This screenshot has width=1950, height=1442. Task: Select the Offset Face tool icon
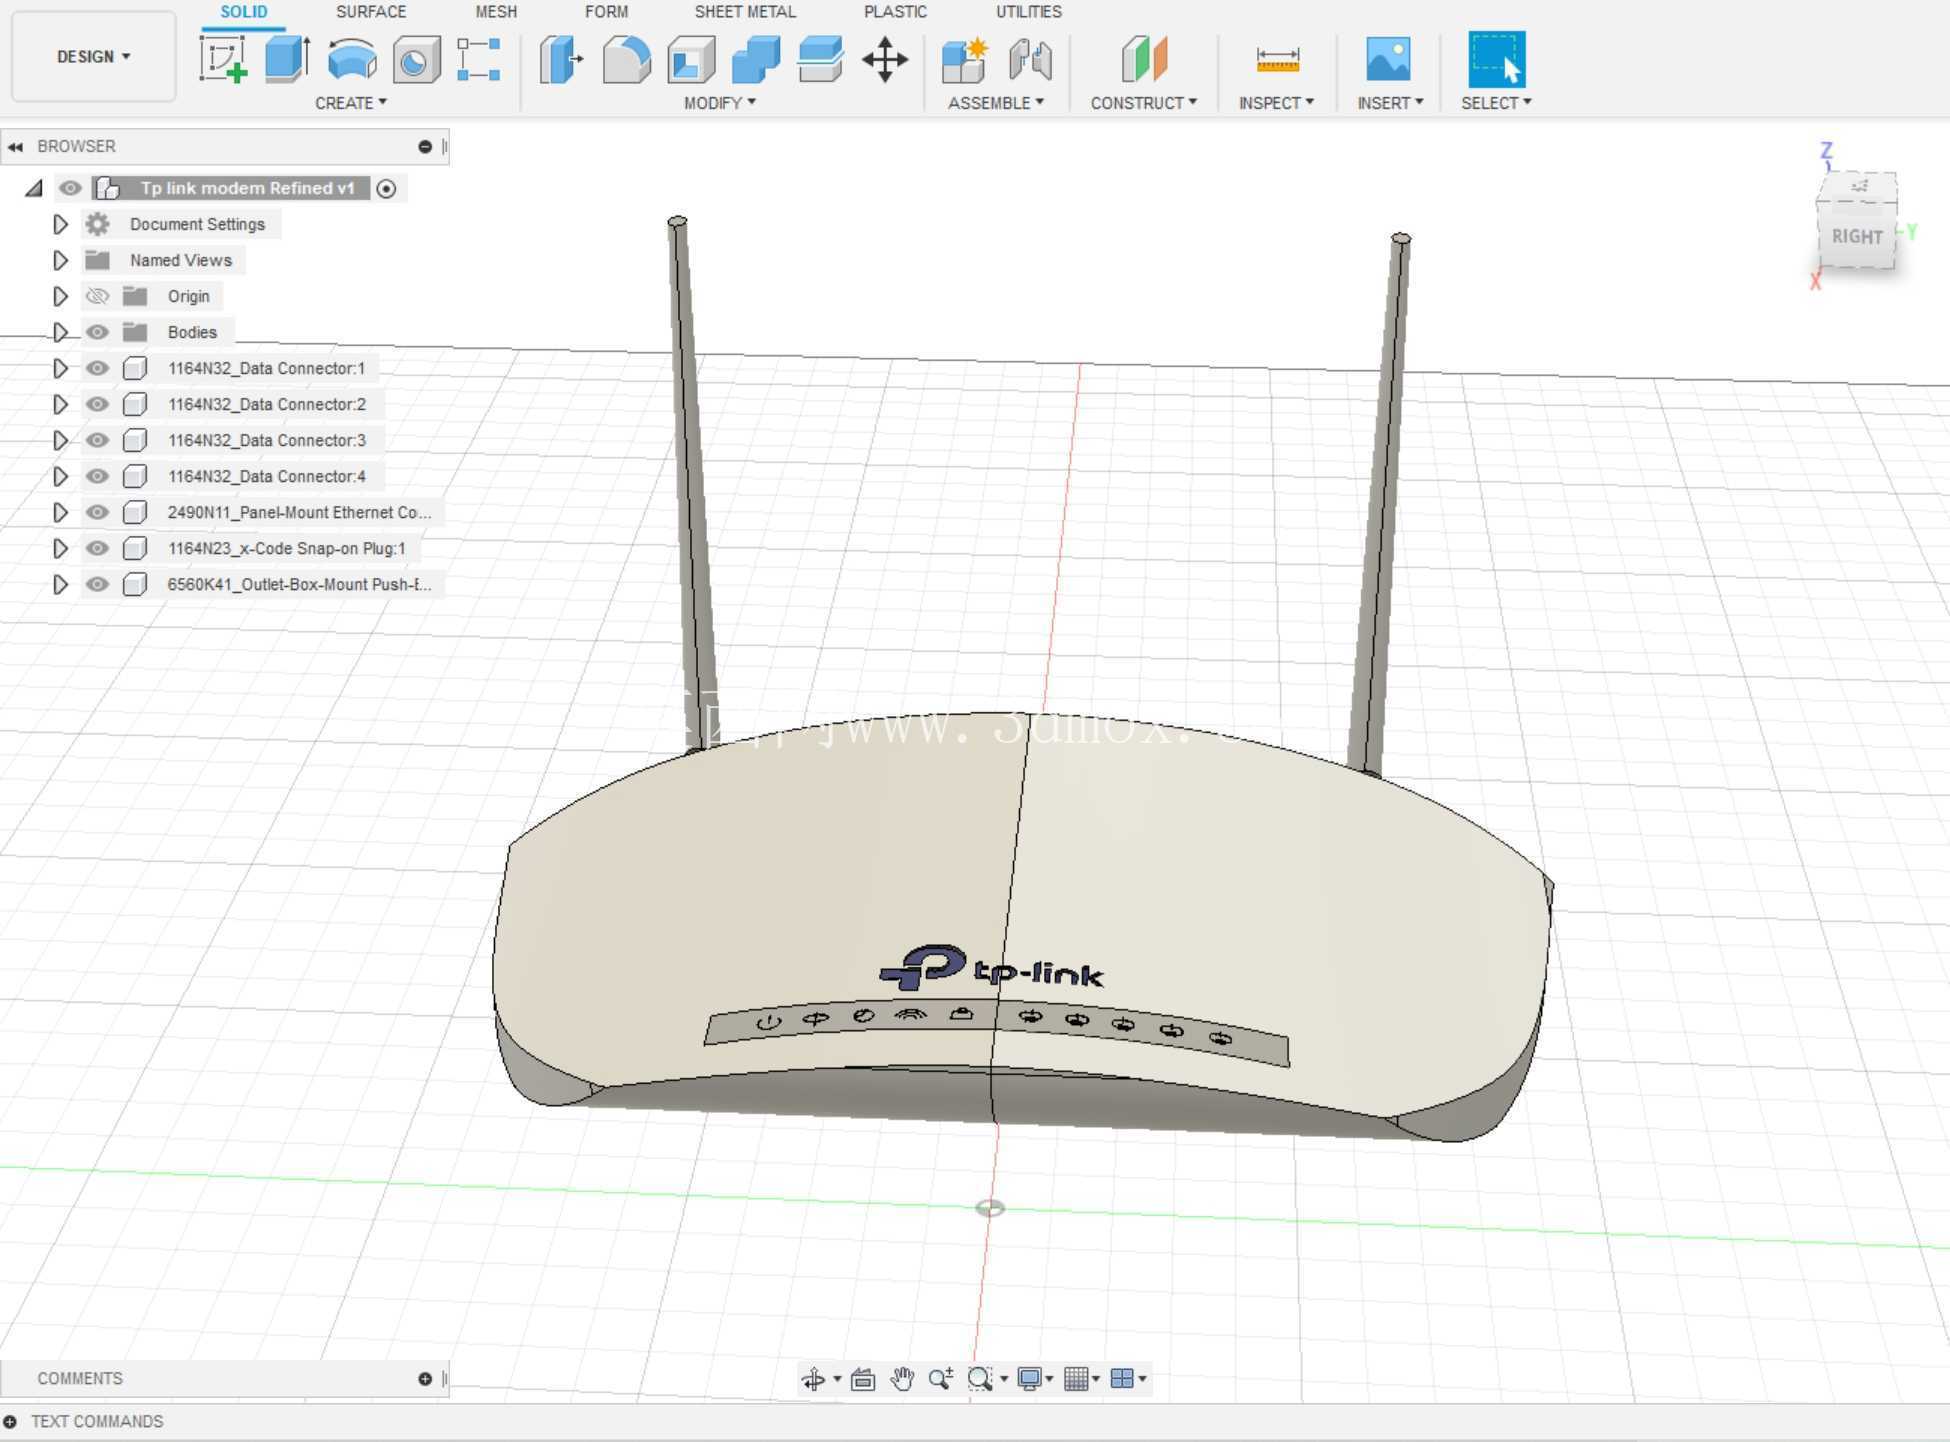click(x=820, y=59)
